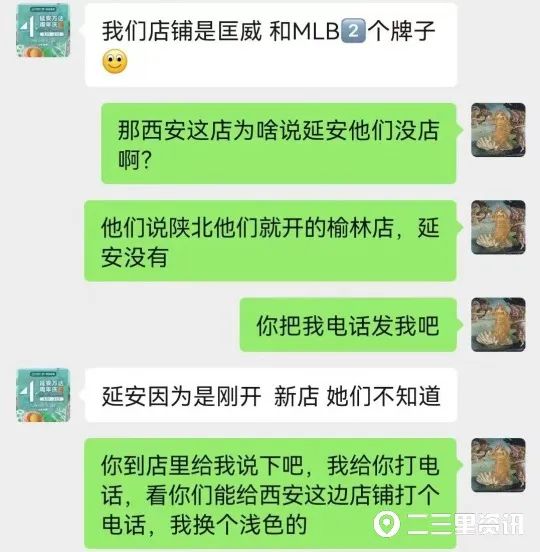
Task: Select the bubble 你把我电话发我吧
Action: point(348,325)
